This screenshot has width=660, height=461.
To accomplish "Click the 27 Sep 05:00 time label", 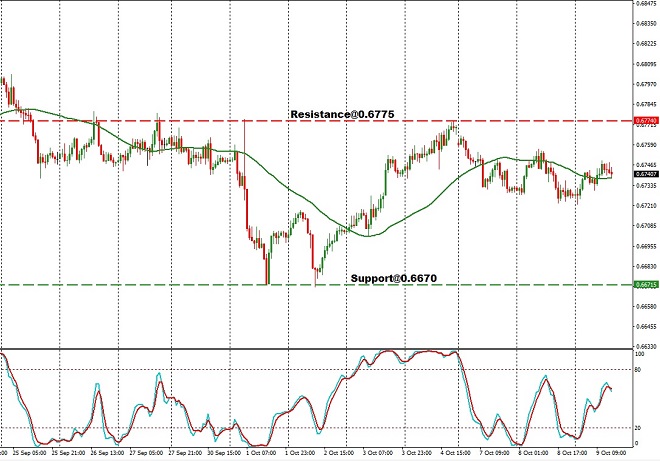I will click(x=146, y=453).
